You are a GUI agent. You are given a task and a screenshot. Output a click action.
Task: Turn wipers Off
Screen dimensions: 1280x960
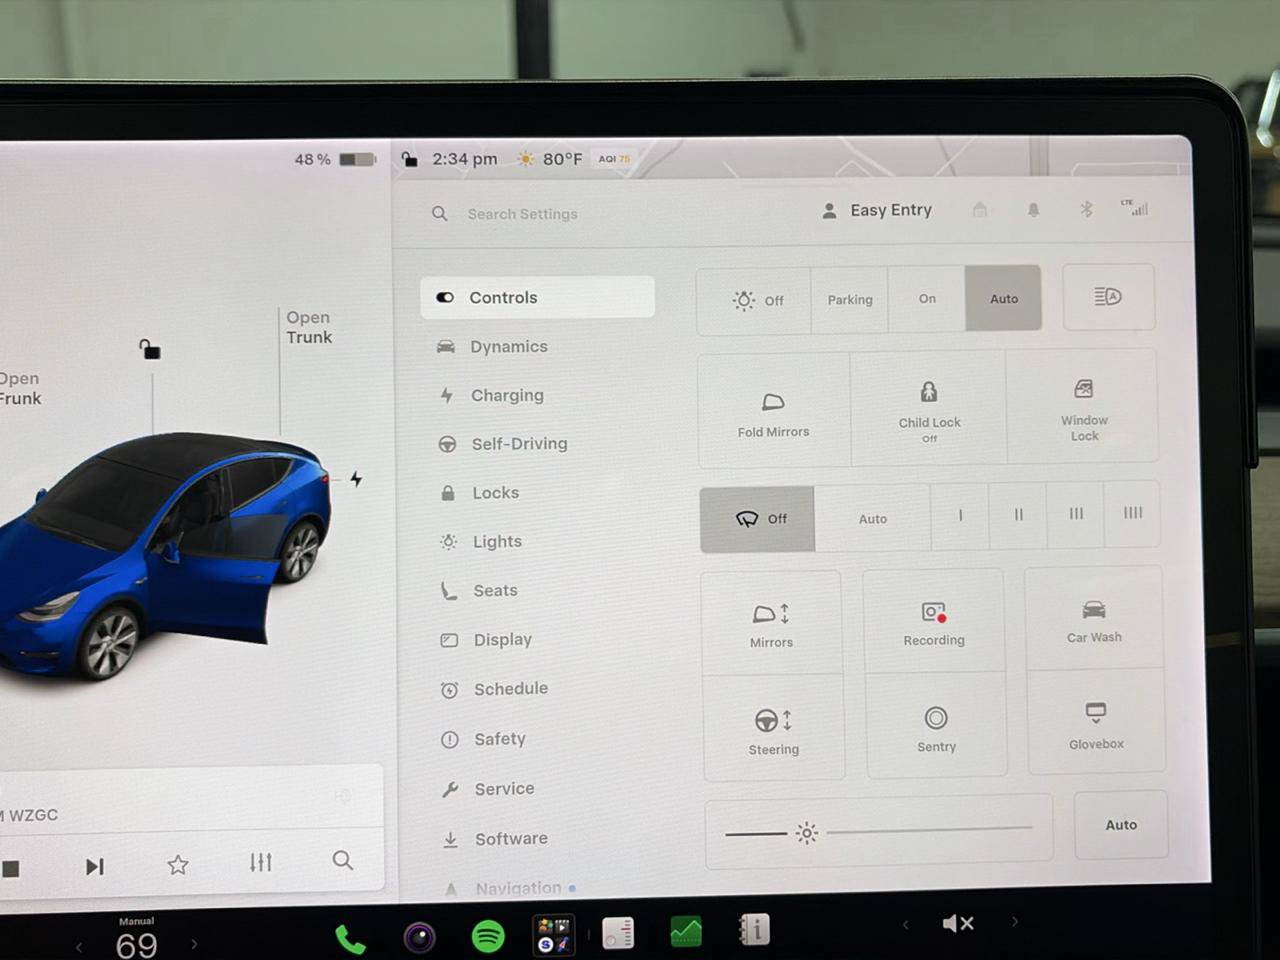click(758, 519)
